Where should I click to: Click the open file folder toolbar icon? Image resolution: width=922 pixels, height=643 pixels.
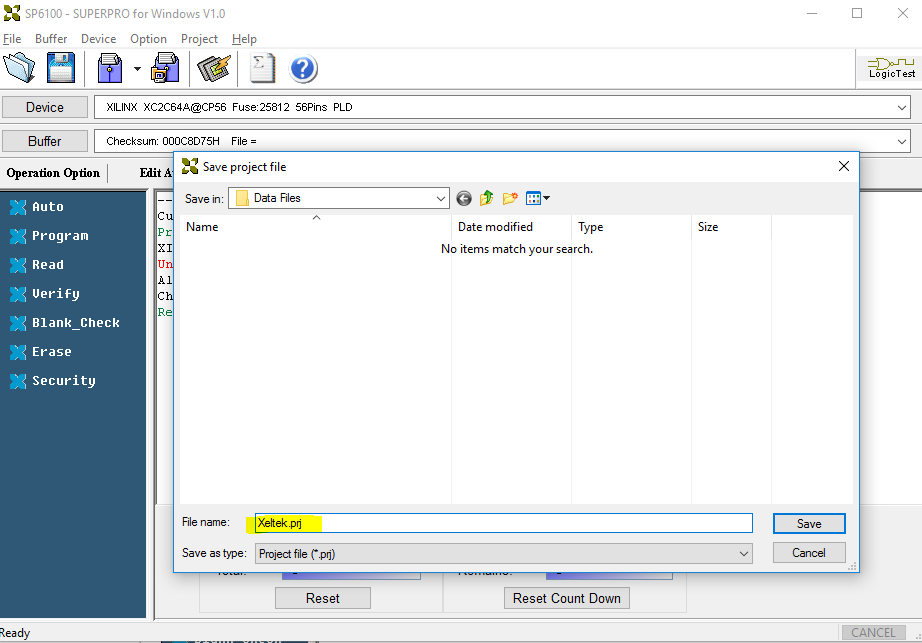20,68
